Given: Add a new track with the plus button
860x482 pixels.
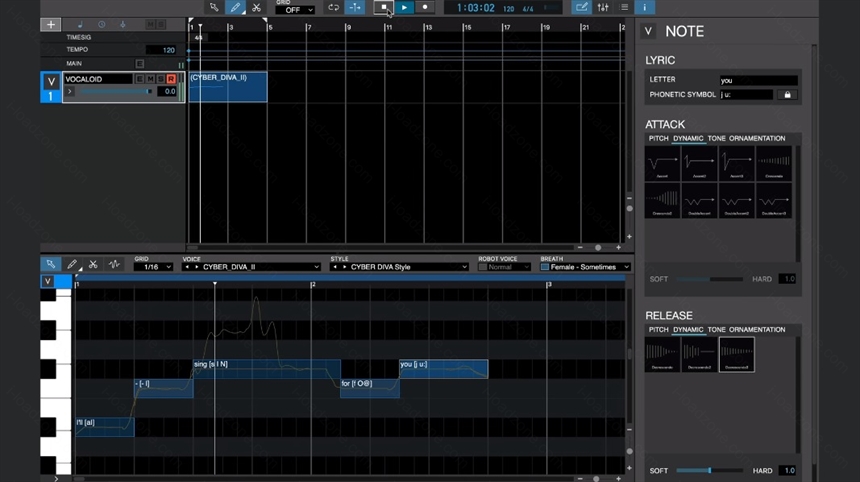Looking at the screenshot, I should click(x=50, y=25).
